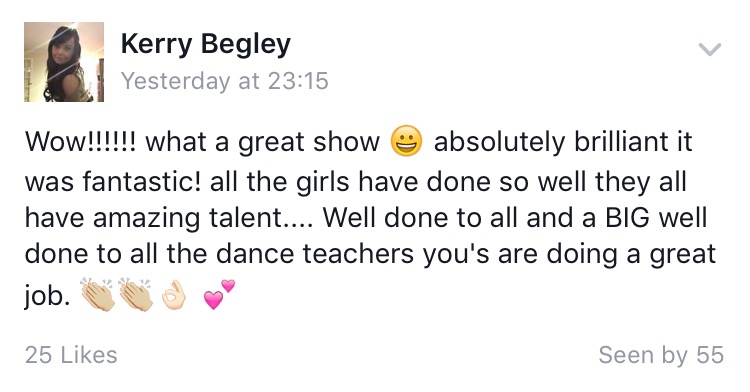
Task: Click the word 'job.' before the emojis
Action: tap(47, 297)
